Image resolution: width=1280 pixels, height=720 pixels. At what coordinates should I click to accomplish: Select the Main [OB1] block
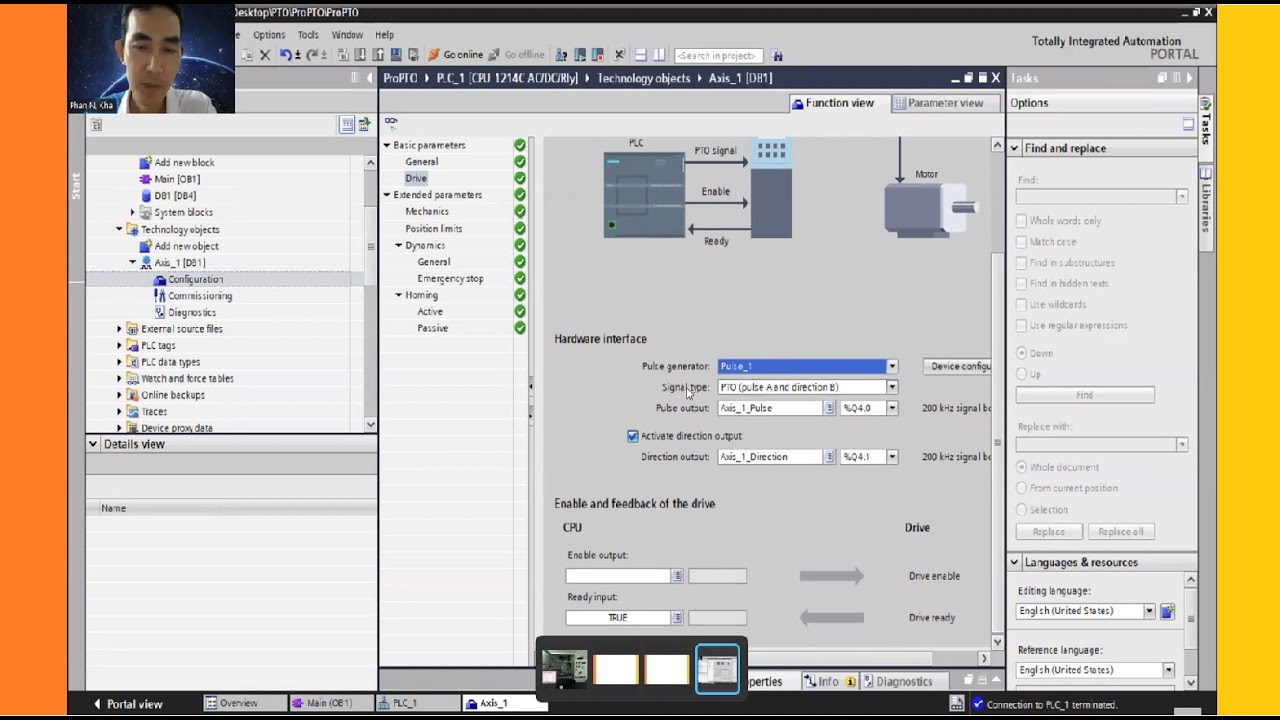pos(176,179)
